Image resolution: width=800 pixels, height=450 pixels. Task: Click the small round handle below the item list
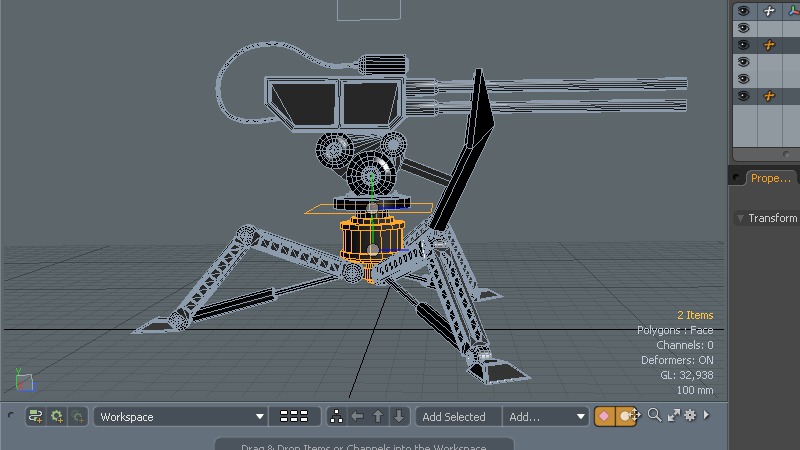786,154
